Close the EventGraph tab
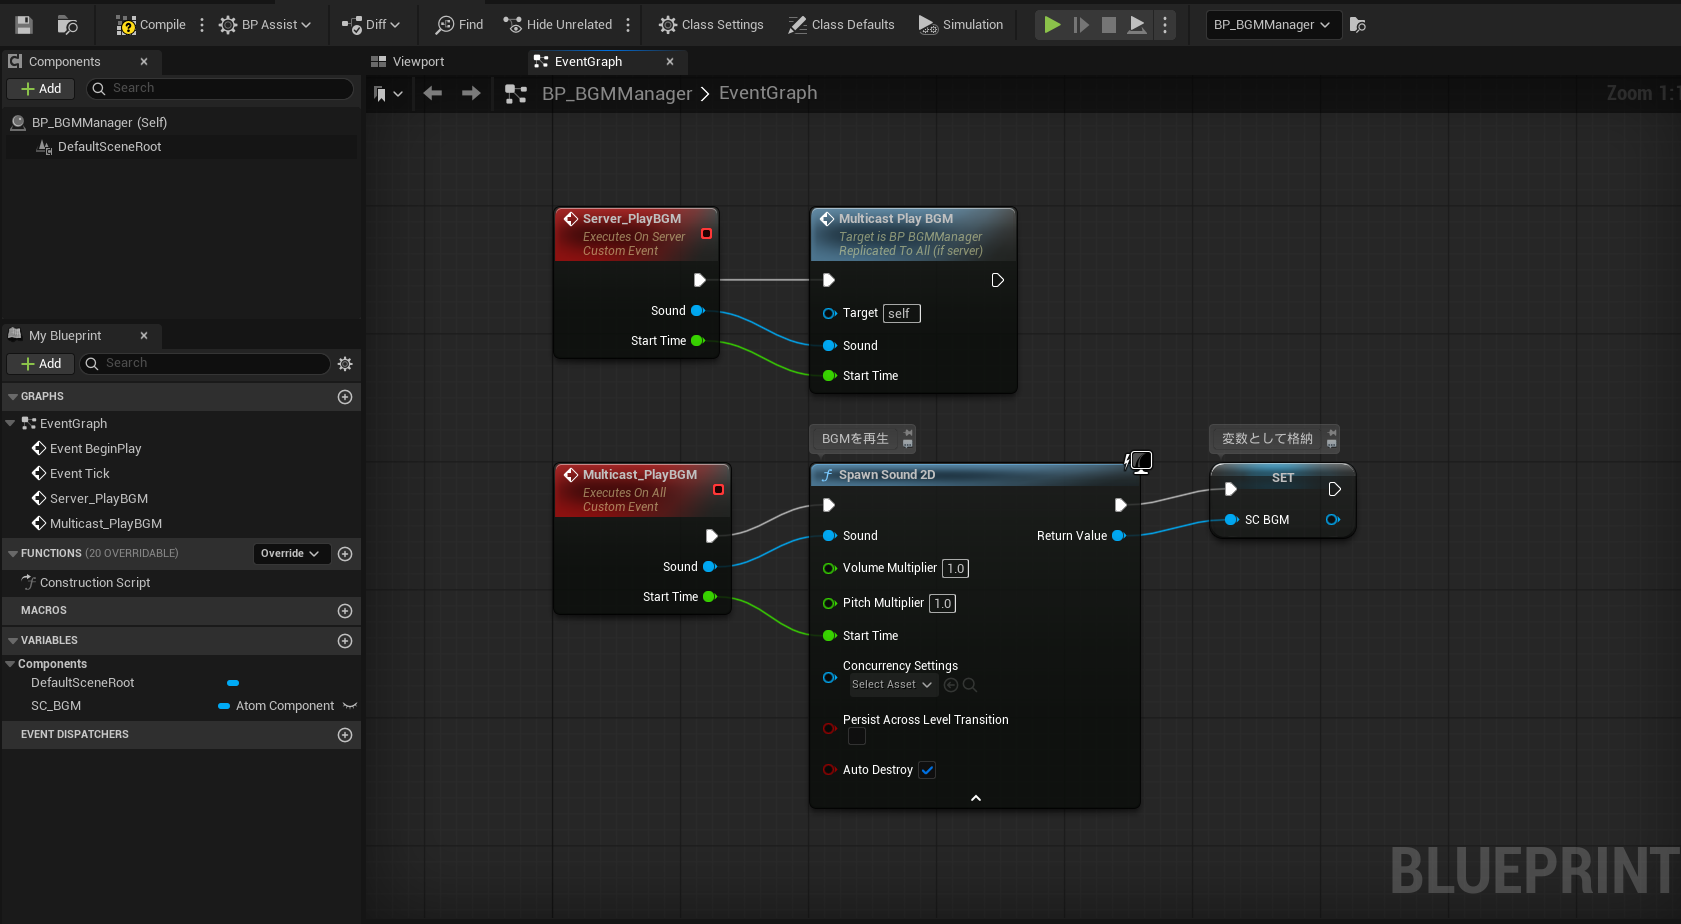The height and width of the screenshot is (924, 1681). [x=670, y=62]
